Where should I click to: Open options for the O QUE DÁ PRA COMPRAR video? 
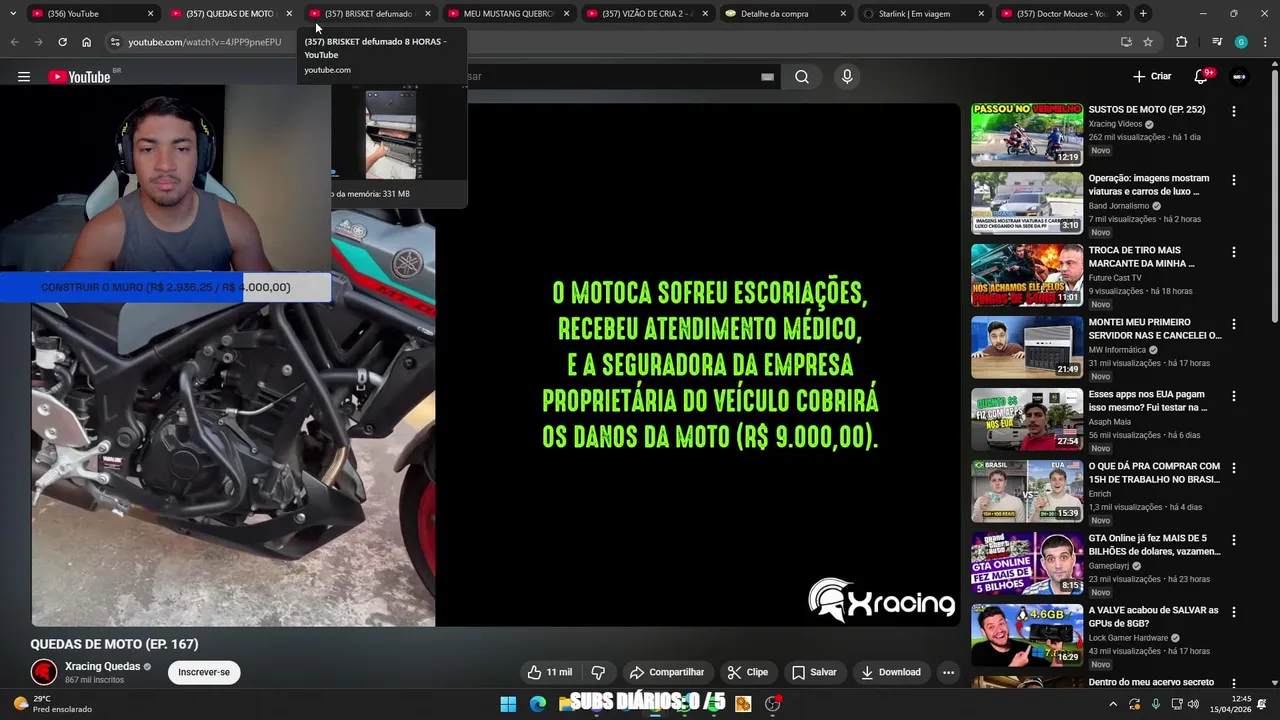[x=1233, y=469]
